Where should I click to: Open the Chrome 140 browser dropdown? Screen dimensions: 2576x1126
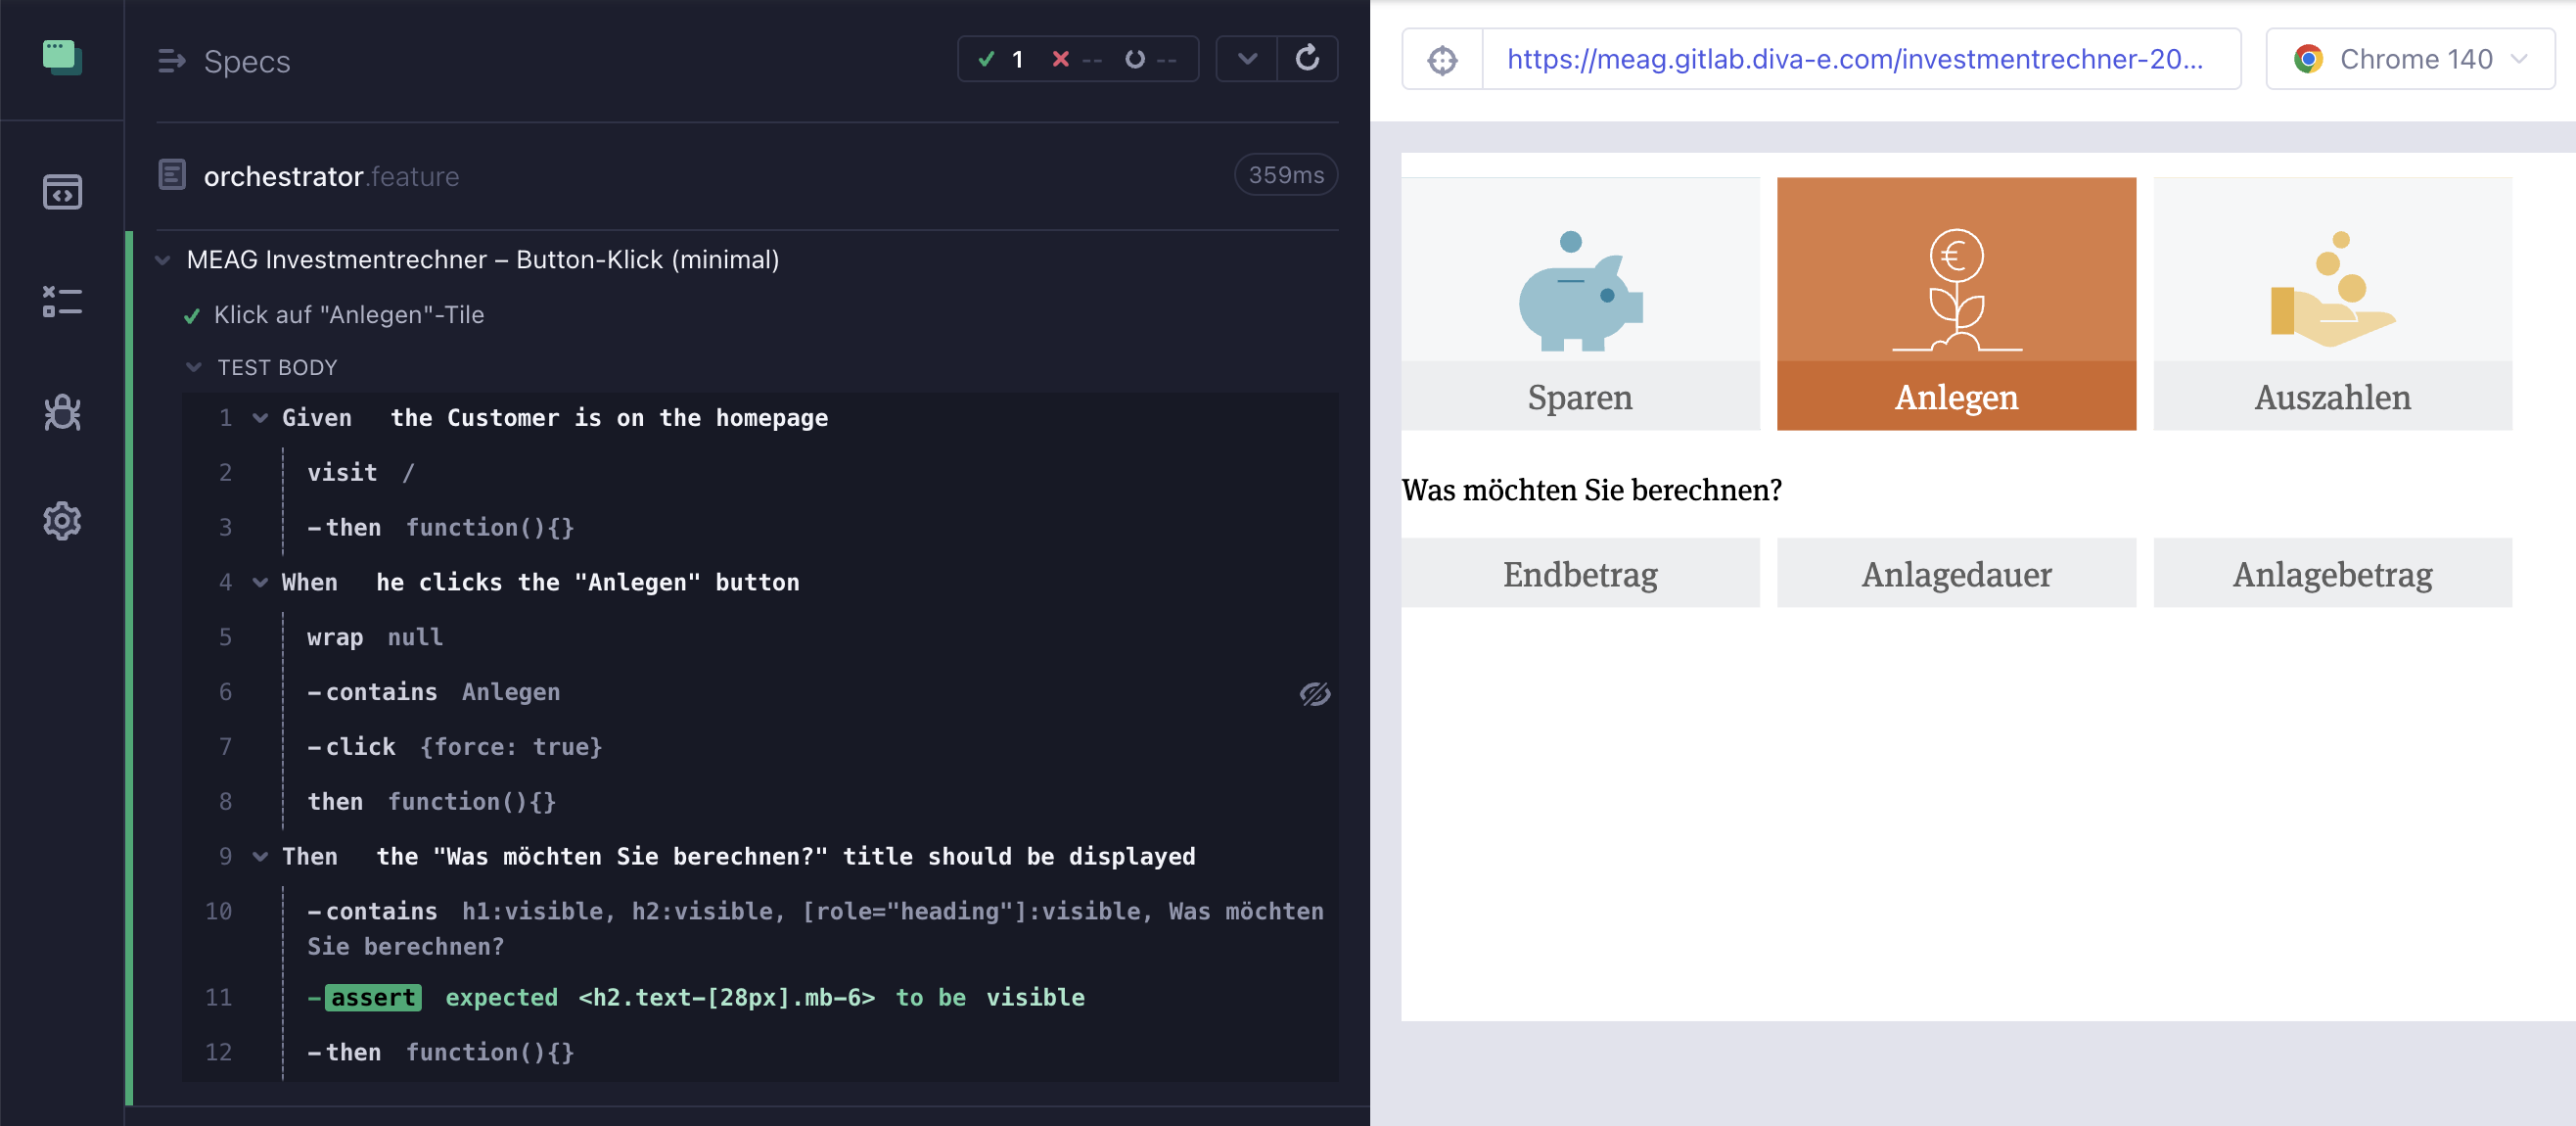point(2410,60)
